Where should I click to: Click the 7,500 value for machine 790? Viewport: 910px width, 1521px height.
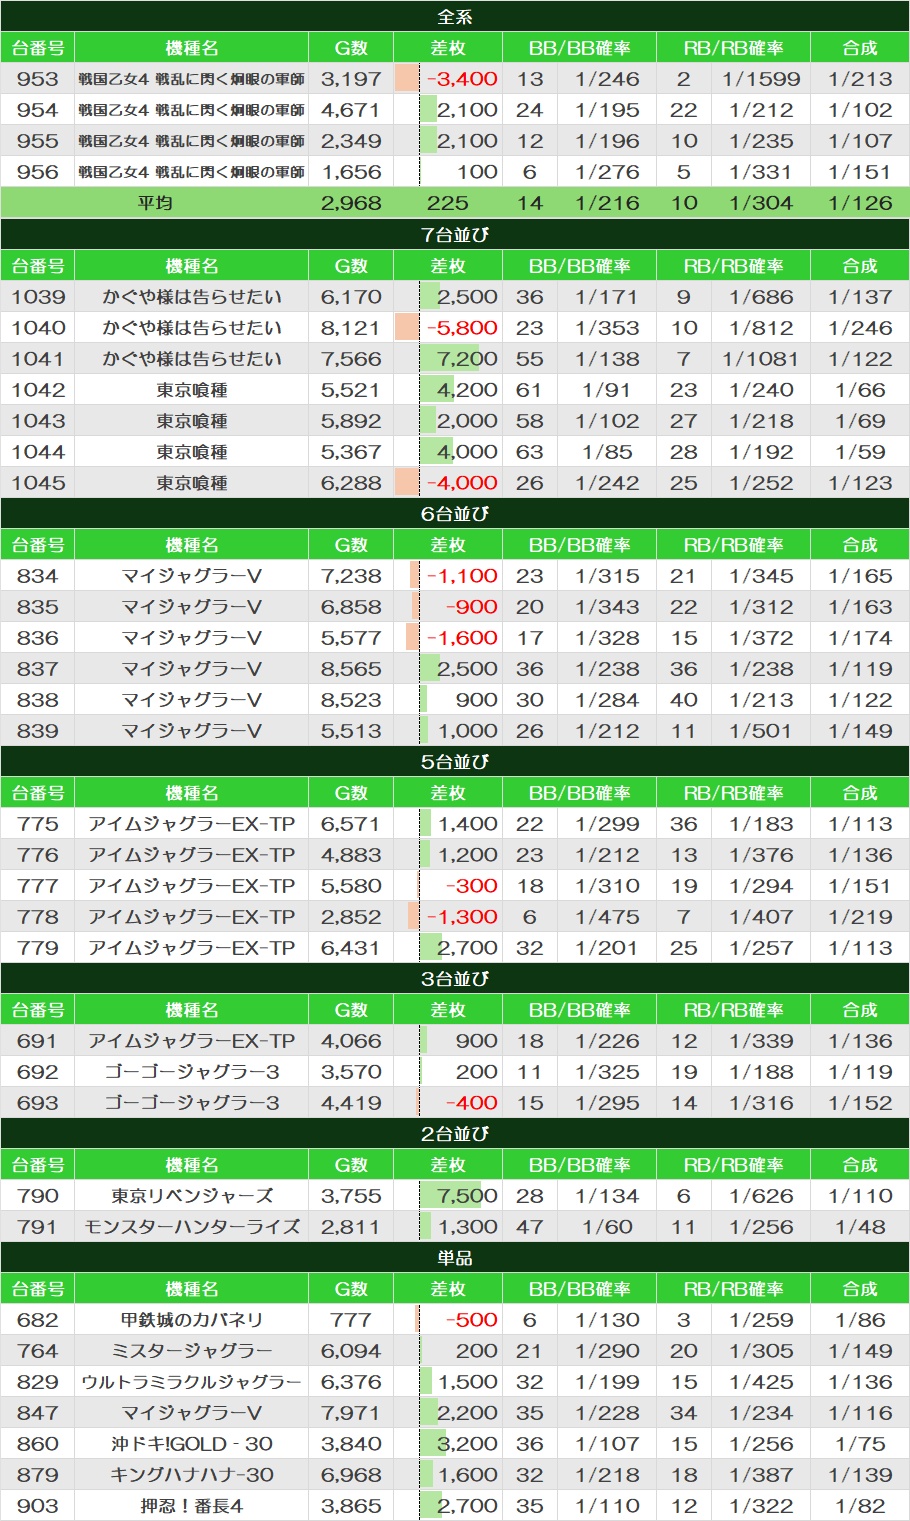coord(467,1196)
